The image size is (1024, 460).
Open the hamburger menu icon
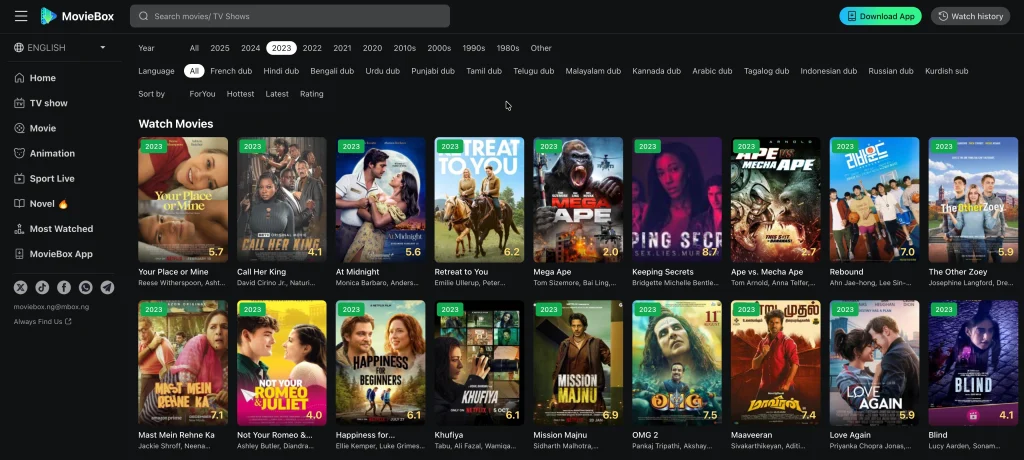[21, 16]
